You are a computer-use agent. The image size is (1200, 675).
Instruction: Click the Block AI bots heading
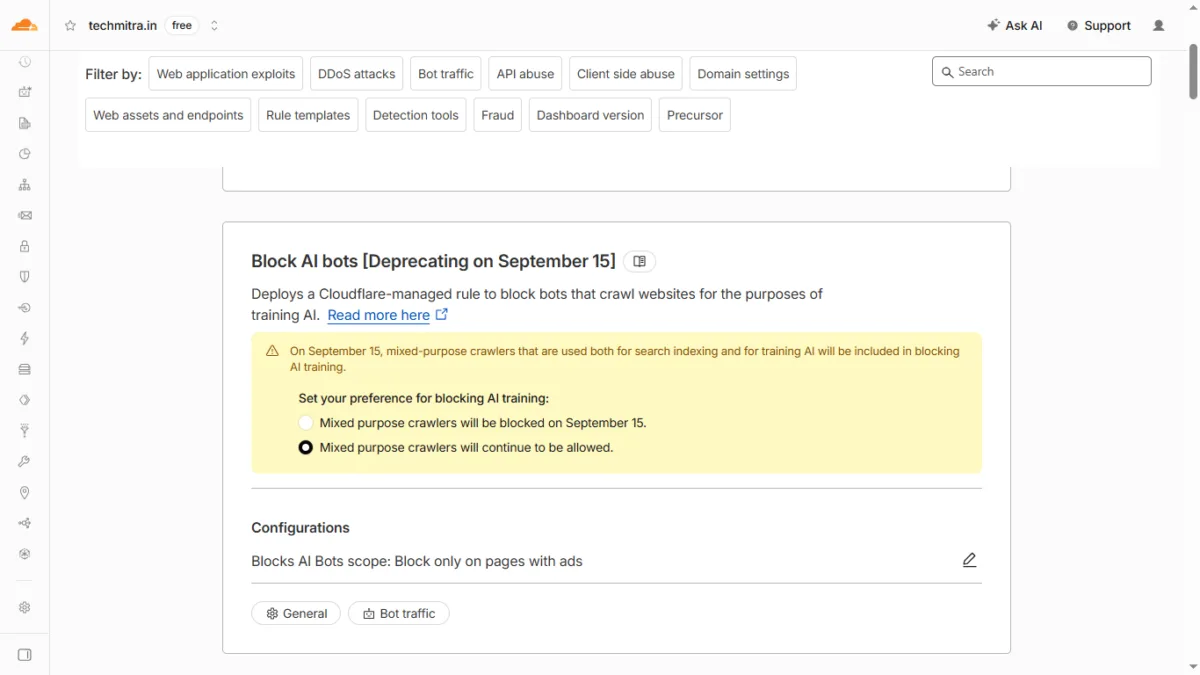pyautogui.click(x=433, y=261)
